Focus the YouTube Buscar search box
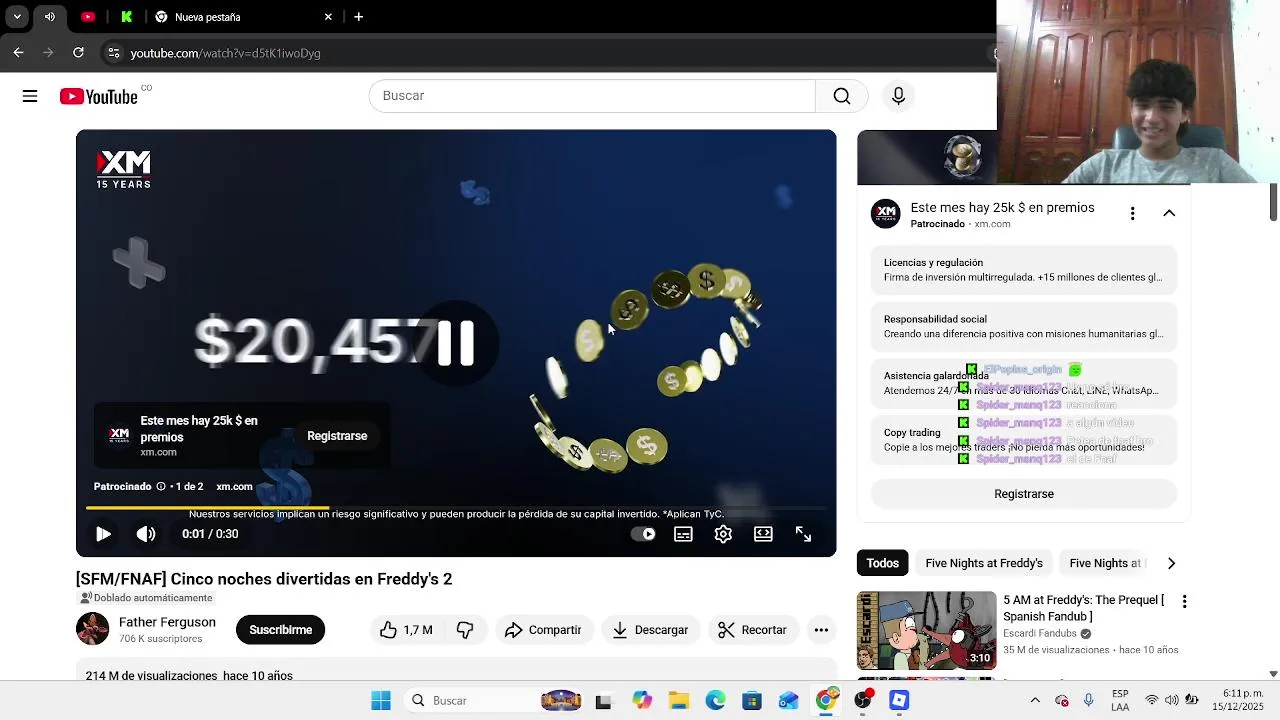Image resolution: width=1280 pixels, height=720 pixels. pos(592,96)
